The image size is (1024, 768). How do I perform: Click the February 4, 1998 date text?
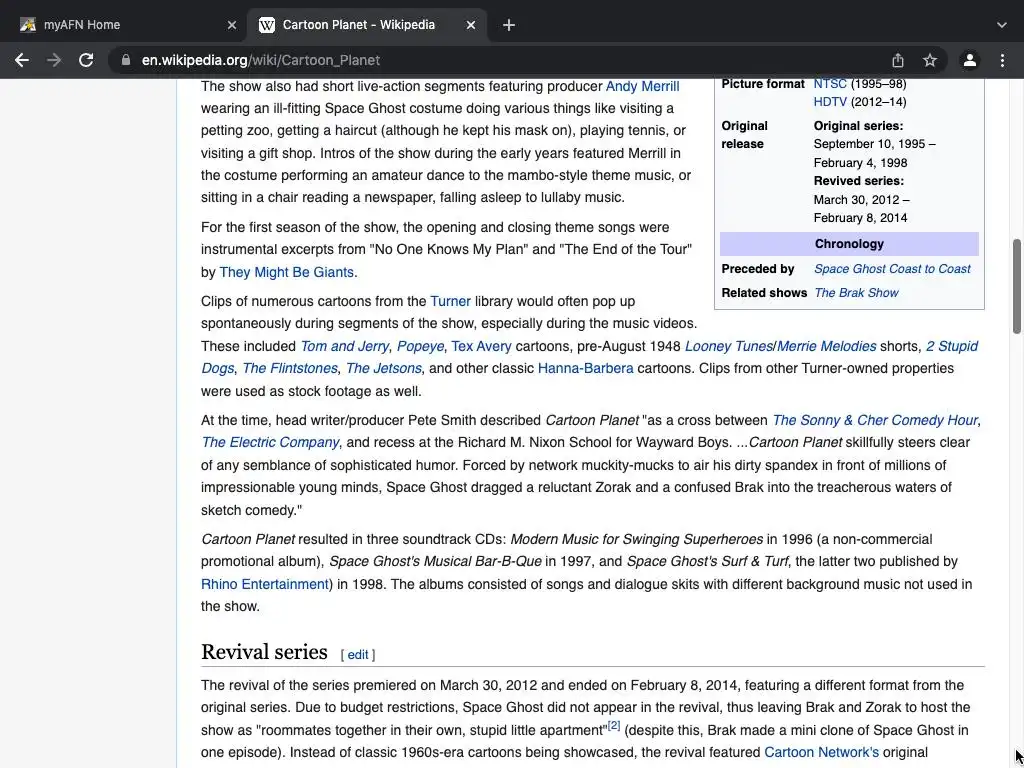[860, 163]
